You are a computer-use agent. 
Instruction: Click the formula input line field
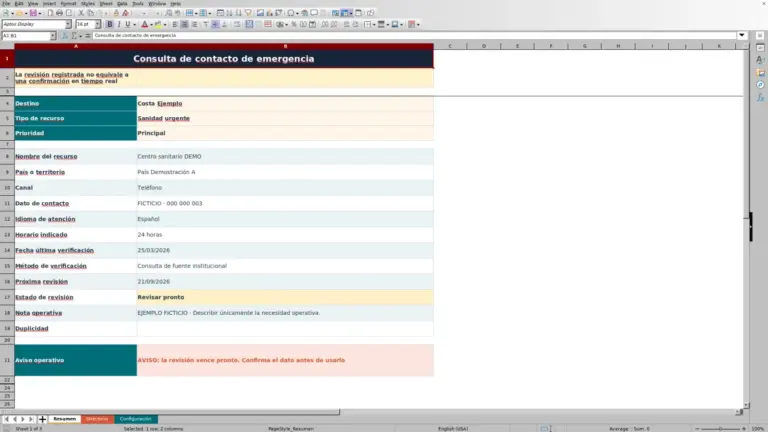pos(414,35)
